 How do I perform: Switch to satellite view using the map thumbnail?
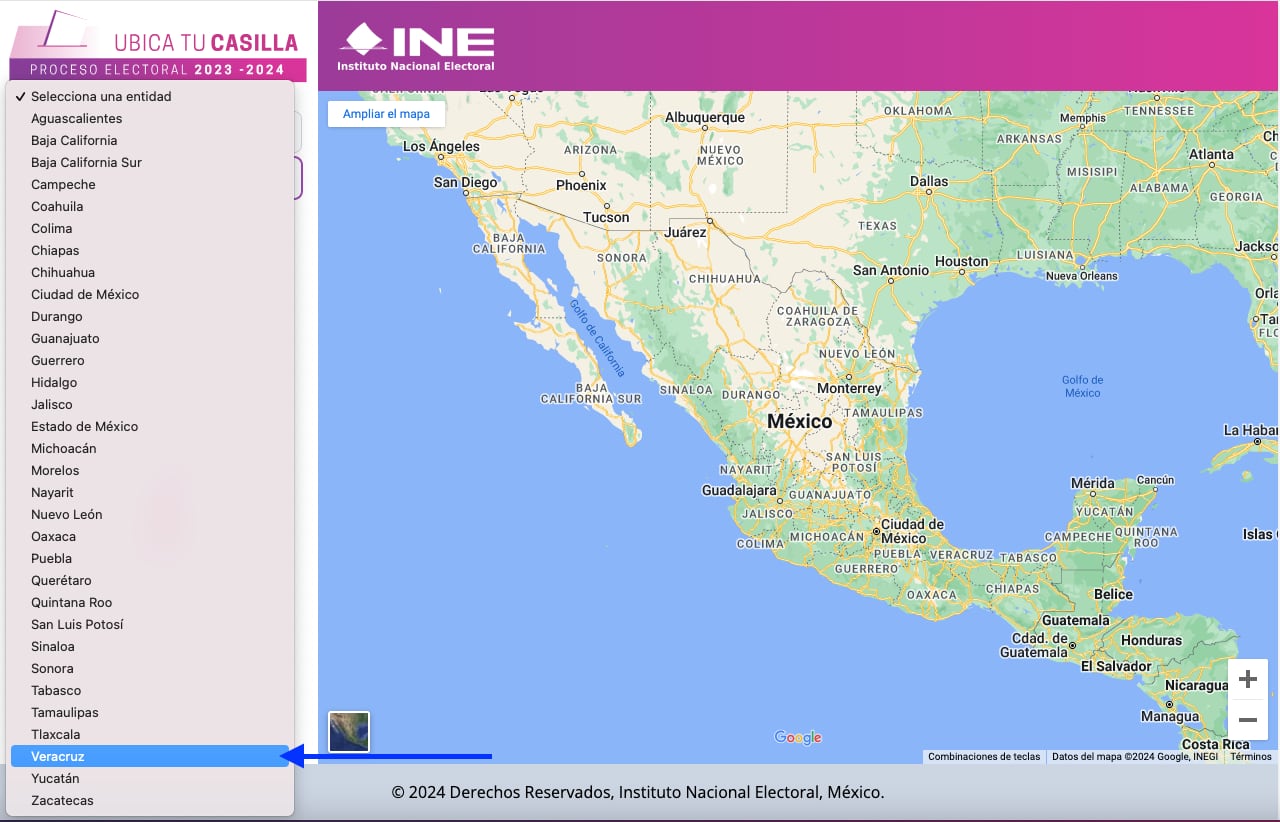coord(347,731)
